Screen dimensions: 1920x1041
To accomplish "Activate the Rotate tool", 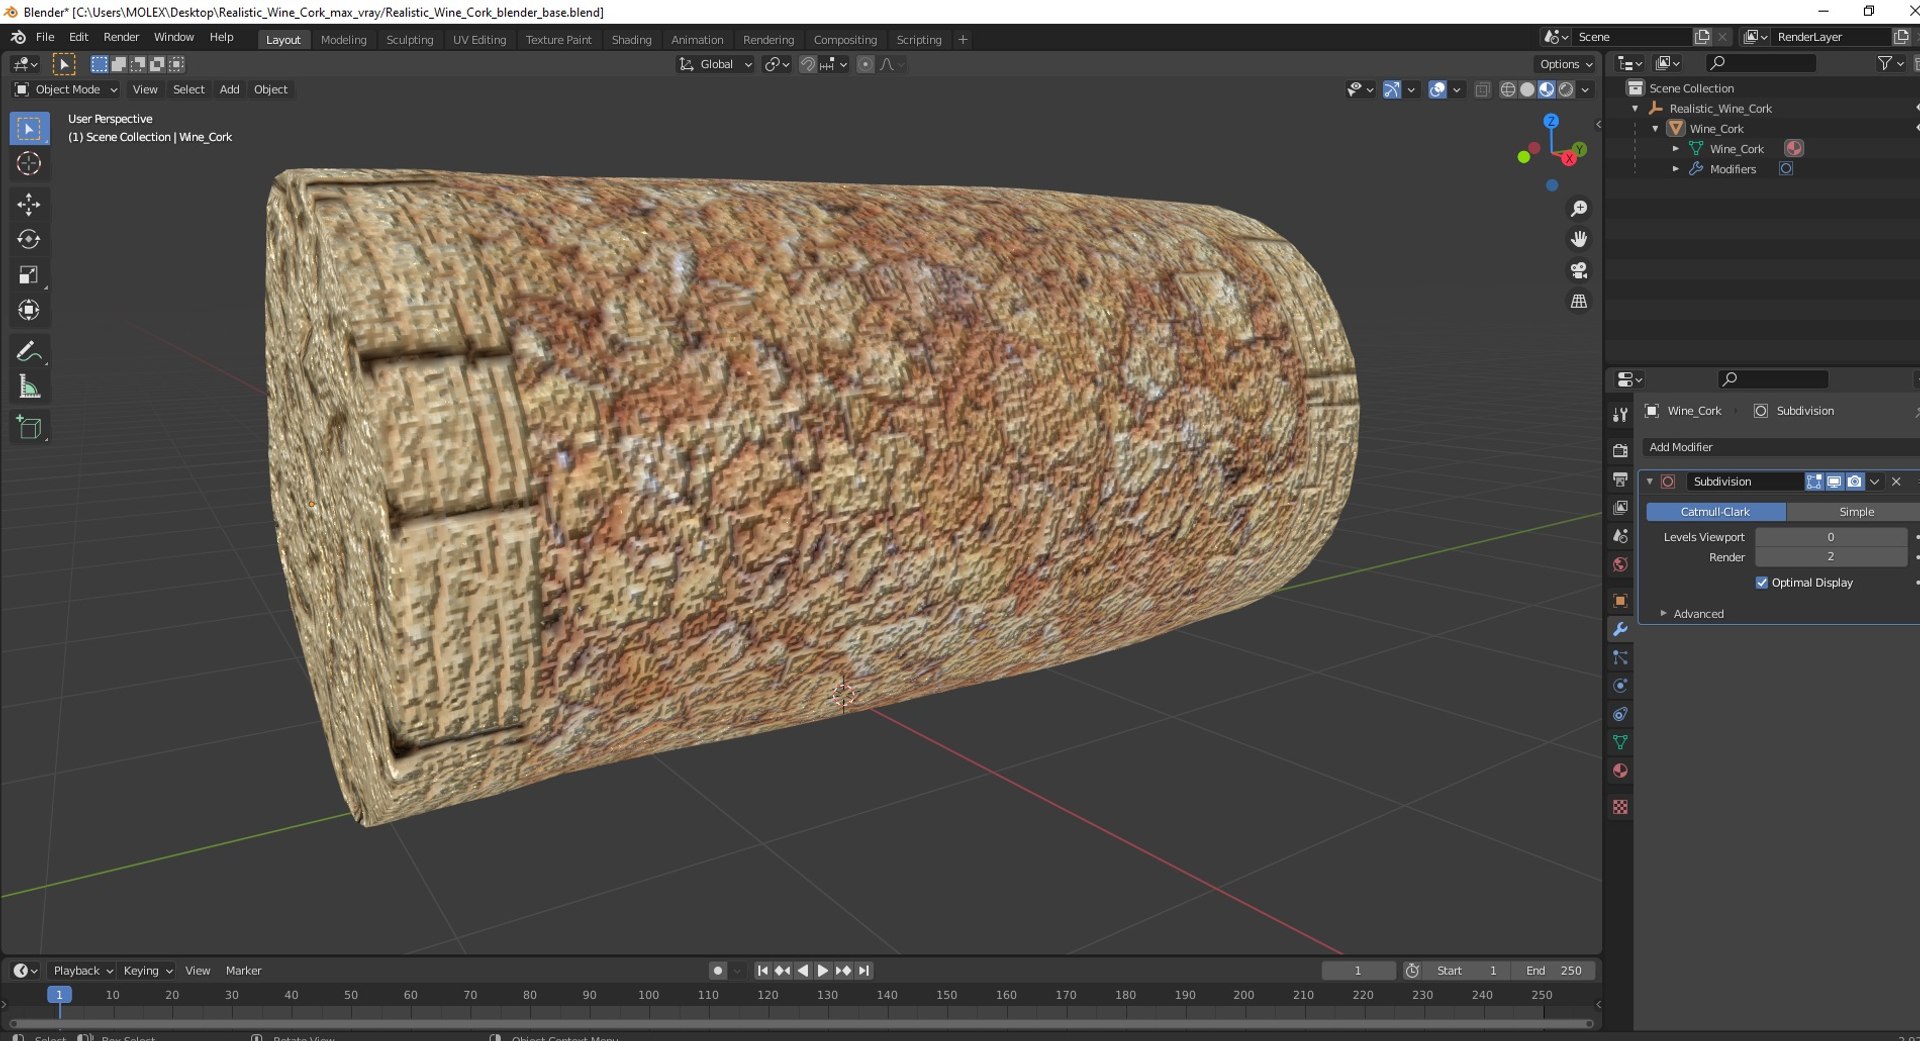I will pos(29,239).
